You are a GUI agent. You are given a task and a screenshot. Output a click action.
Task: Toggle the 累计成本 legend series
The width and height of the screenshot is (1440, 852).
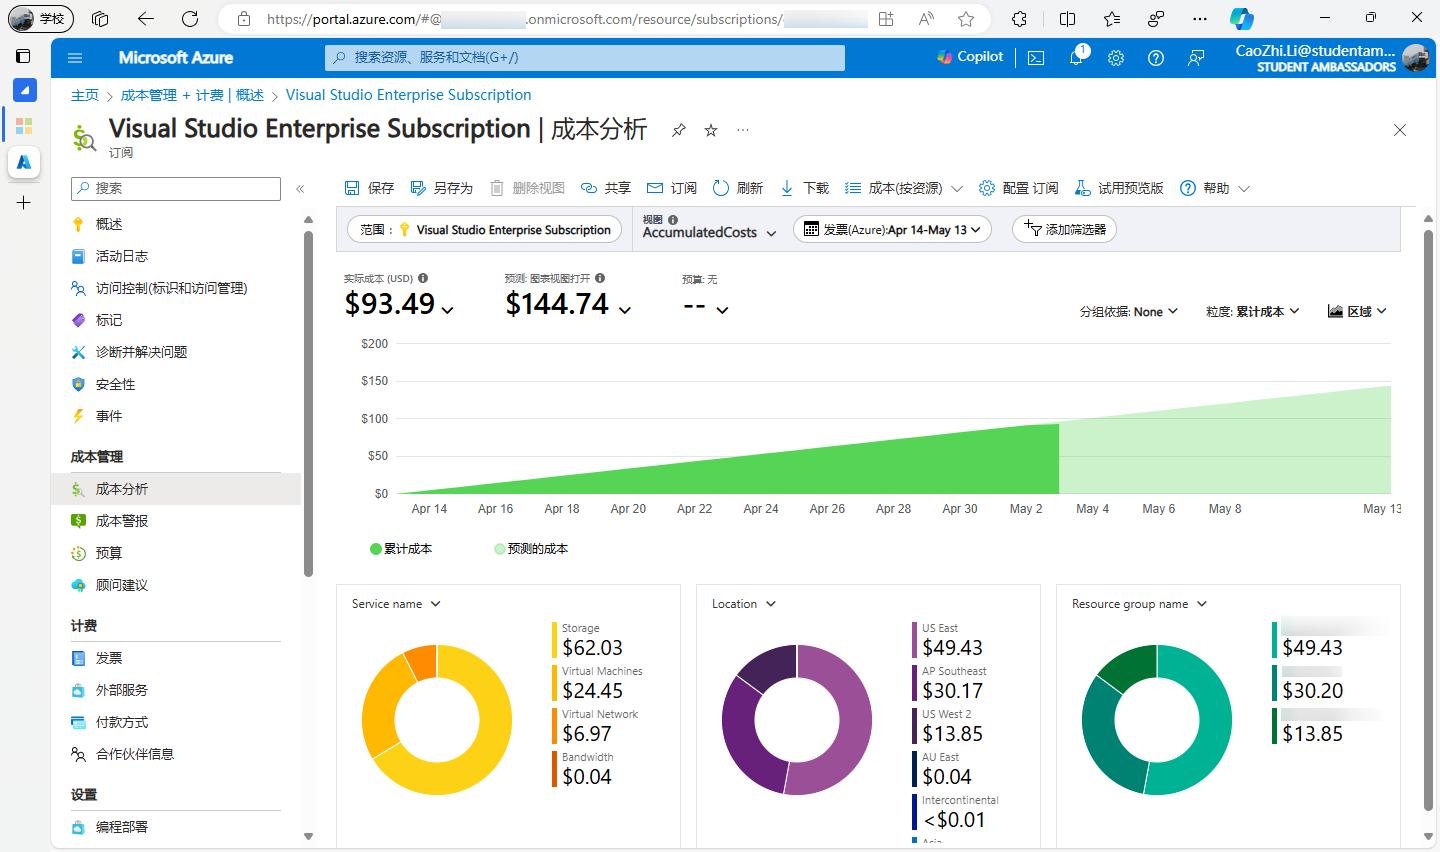(x=401, y=548)
